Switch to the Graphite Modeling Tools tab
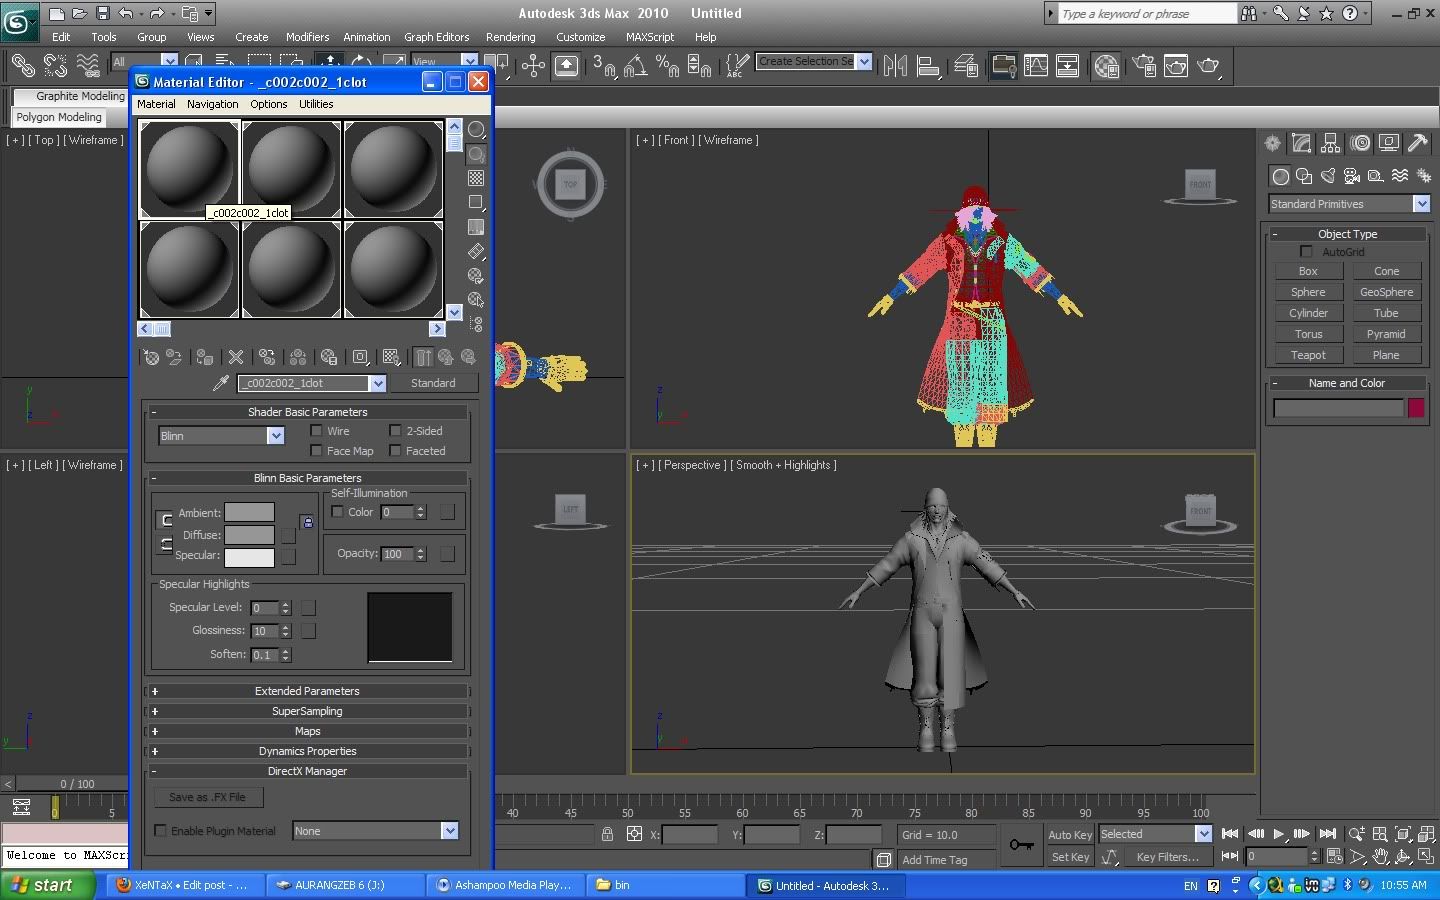The image size is (1440, 900). click(x=70, y=96)
